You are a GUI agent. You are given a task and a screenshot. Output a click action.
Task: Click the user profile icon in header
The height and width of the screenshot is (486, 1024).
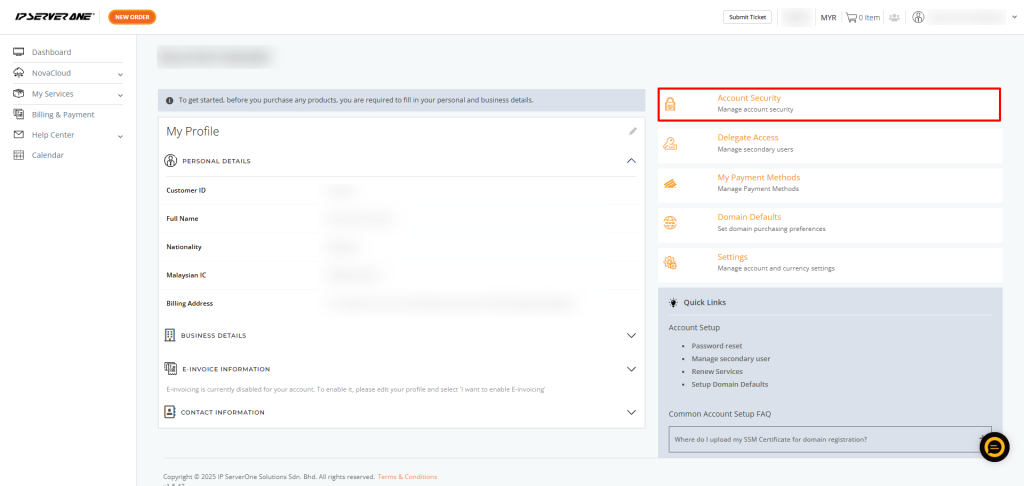[x=918, y=18]
